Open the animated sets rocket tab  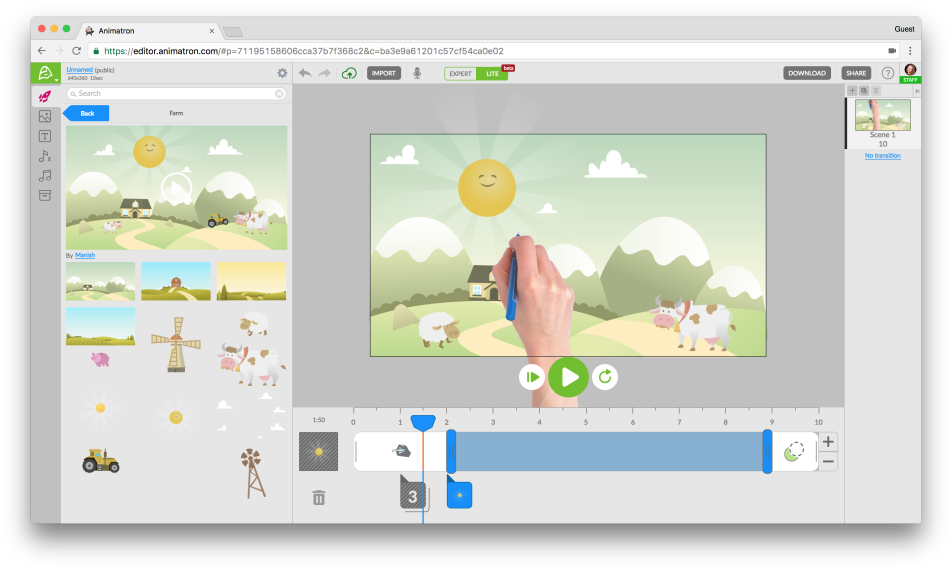pyautogui.click(x=45, y=96)
